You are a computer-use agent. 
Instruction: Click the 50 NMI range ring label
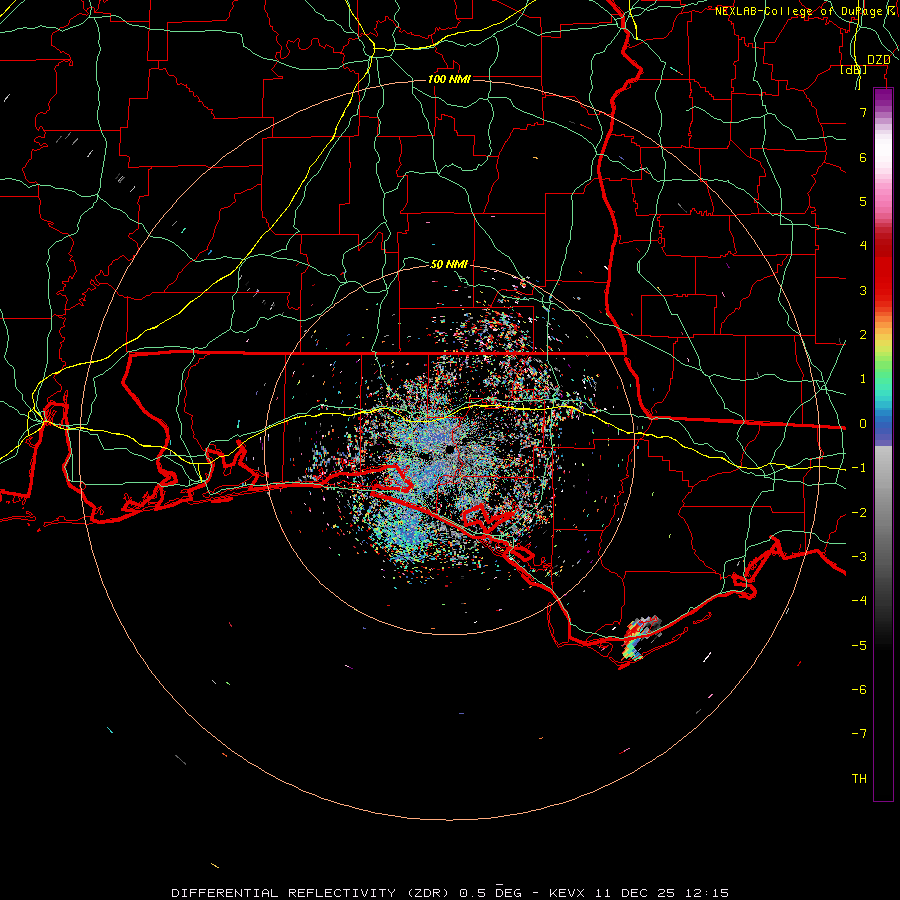pyautogui.click(x=449, y=264)
